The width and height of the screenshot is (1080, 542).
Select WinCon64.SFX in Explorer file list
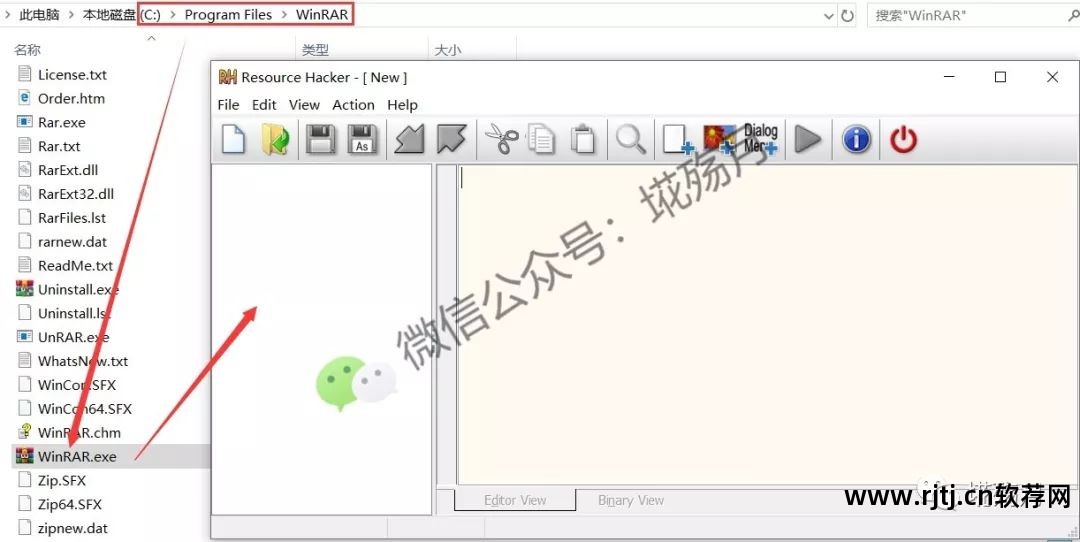85,409
